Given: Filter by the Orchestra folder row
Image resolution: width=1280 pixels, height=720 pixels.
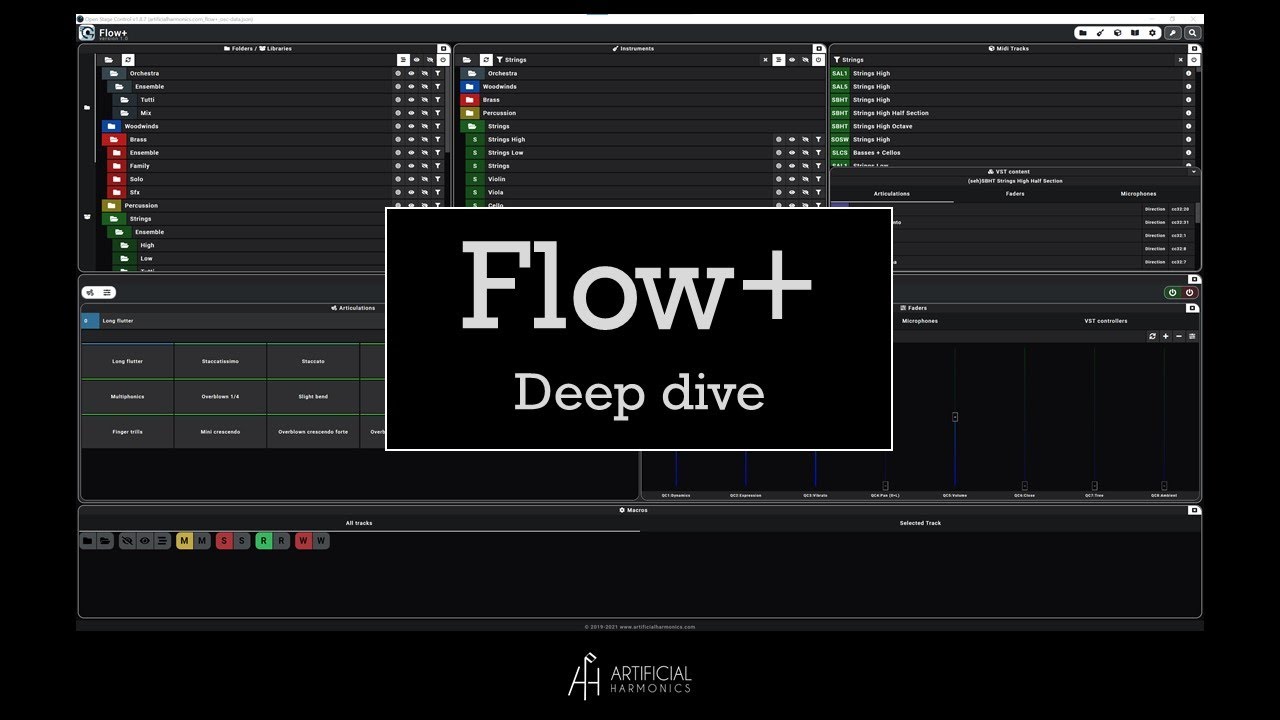Looking at the screenshot, I should point(437,73).
